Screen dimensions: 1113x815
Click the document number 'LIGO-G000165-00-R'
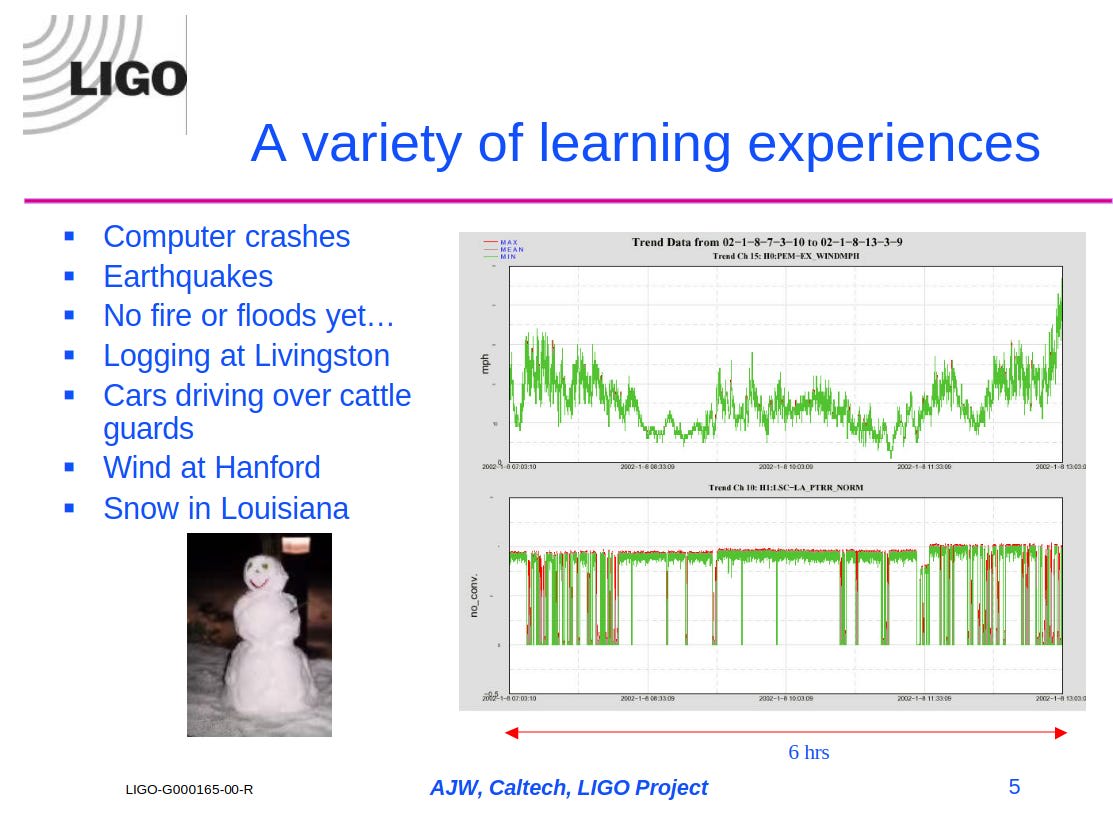point(189,789)
